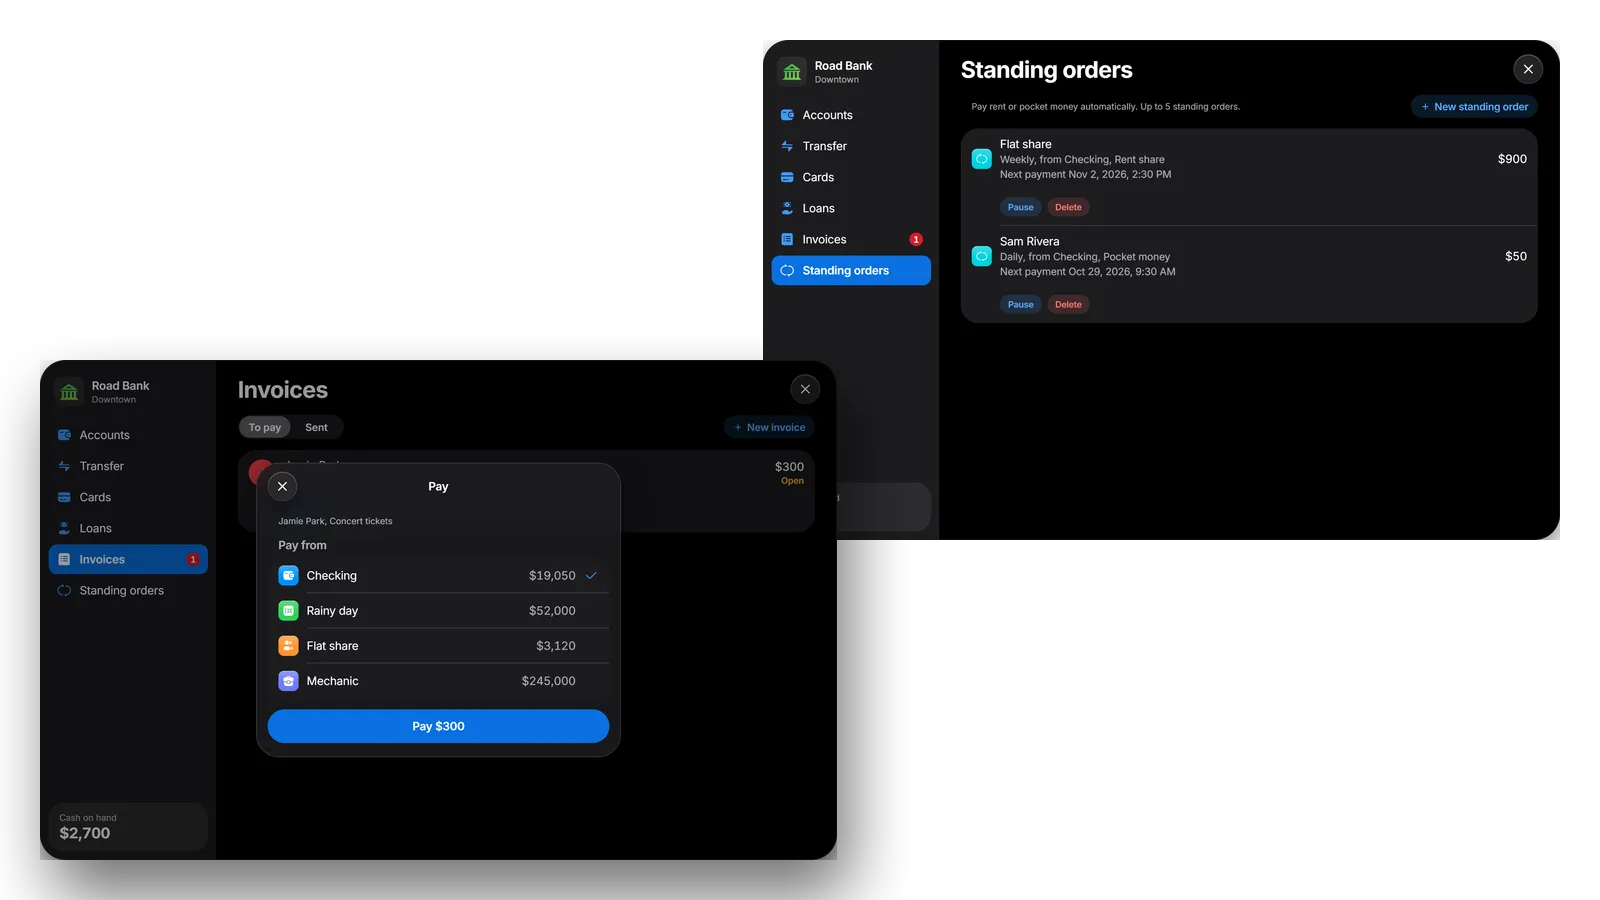Delete the Sam Rivera standing order
This screenshot has width=1600, height=900.
(x=1068, y=304)
